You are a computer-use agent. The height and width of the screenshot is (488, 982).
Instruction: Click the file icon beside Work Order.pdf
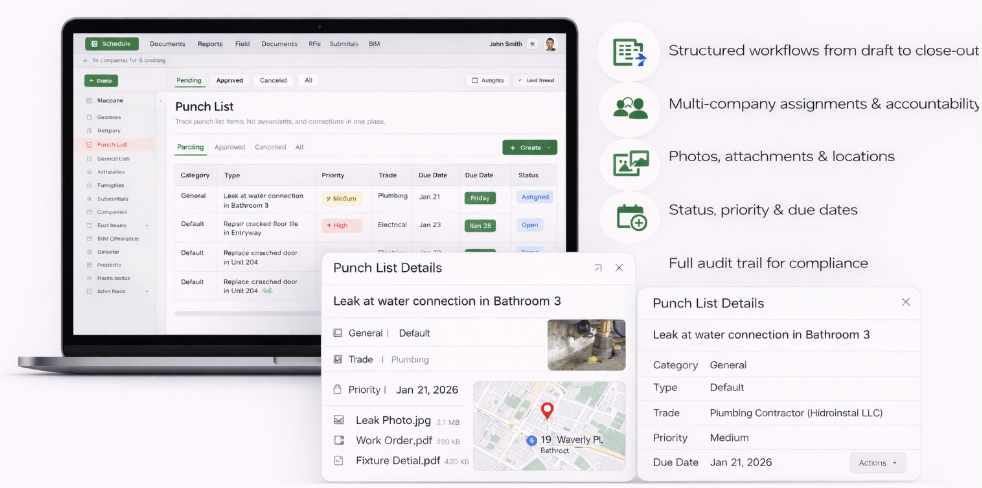pos(339,440)
